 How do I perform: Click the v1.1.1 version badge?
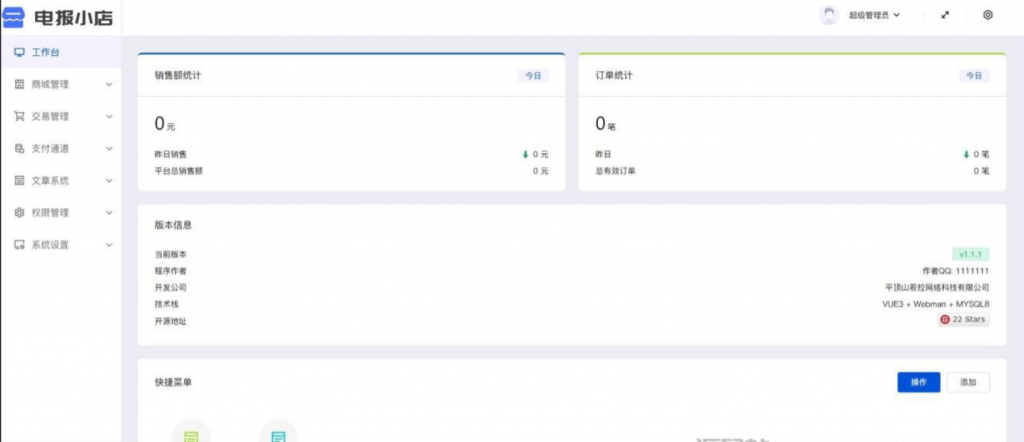tap(970, 254)
